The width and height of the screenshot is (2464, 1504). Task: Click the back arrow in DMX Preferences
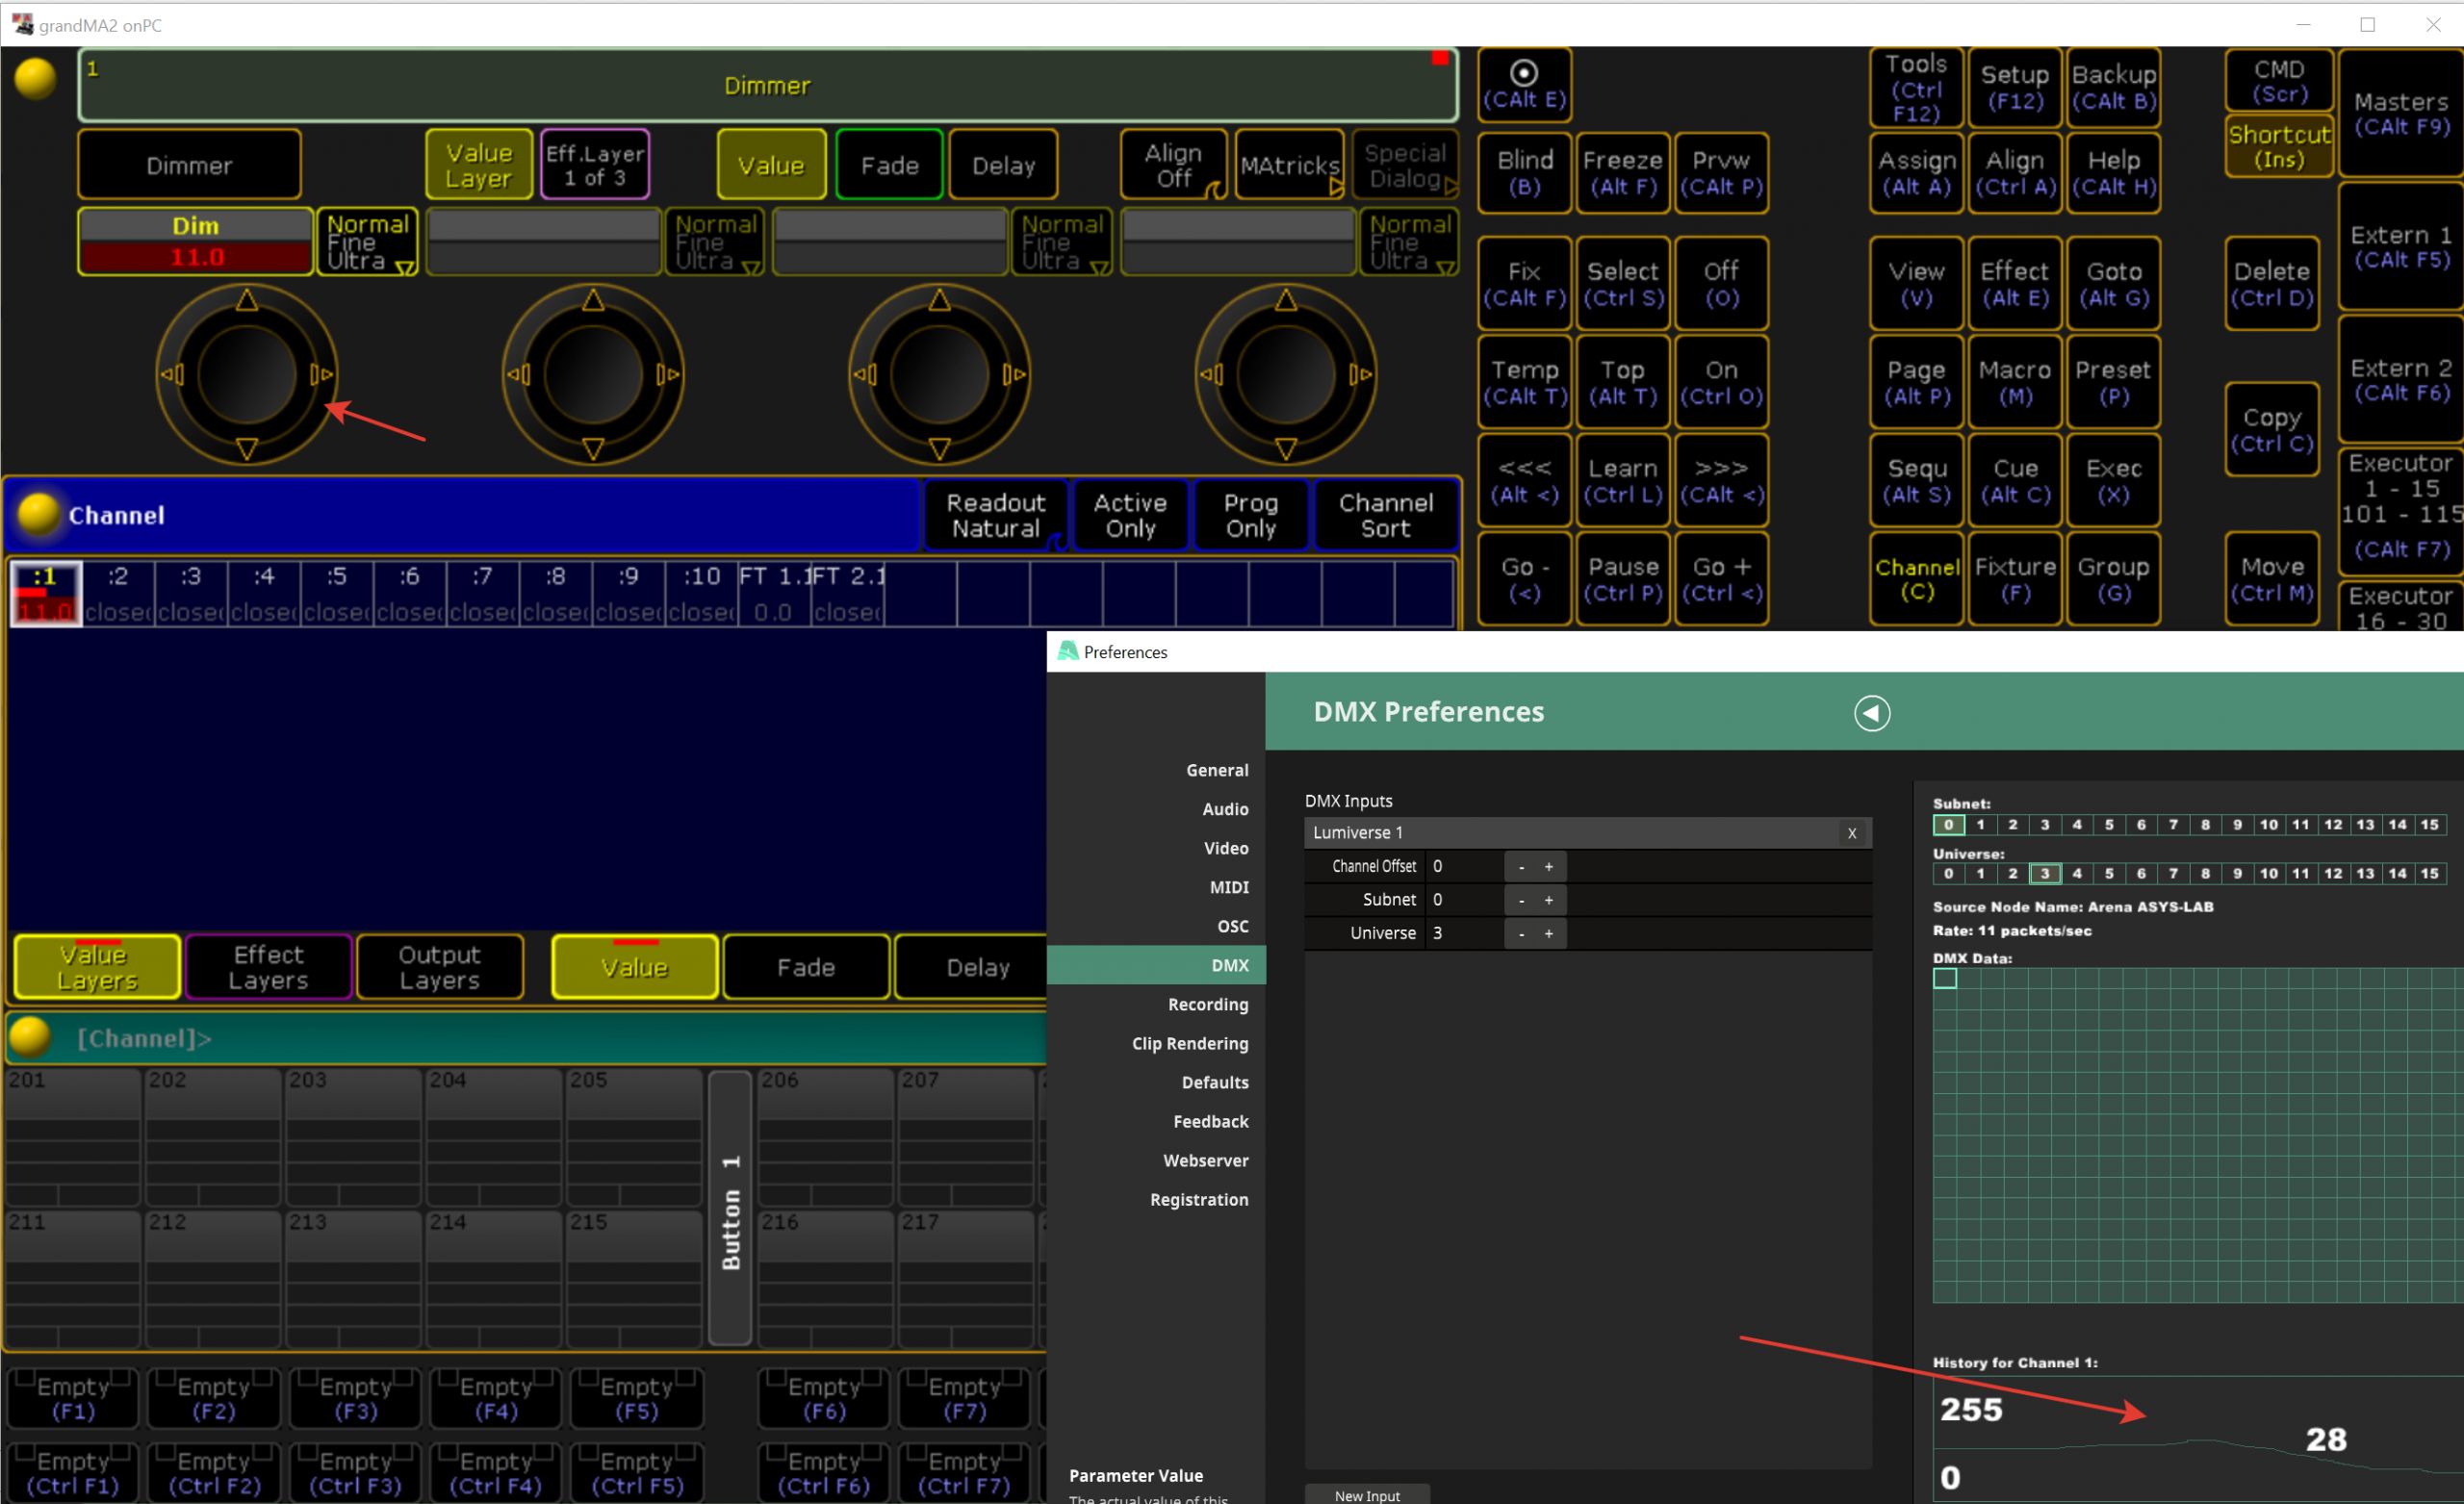[x=1871, y=713]
